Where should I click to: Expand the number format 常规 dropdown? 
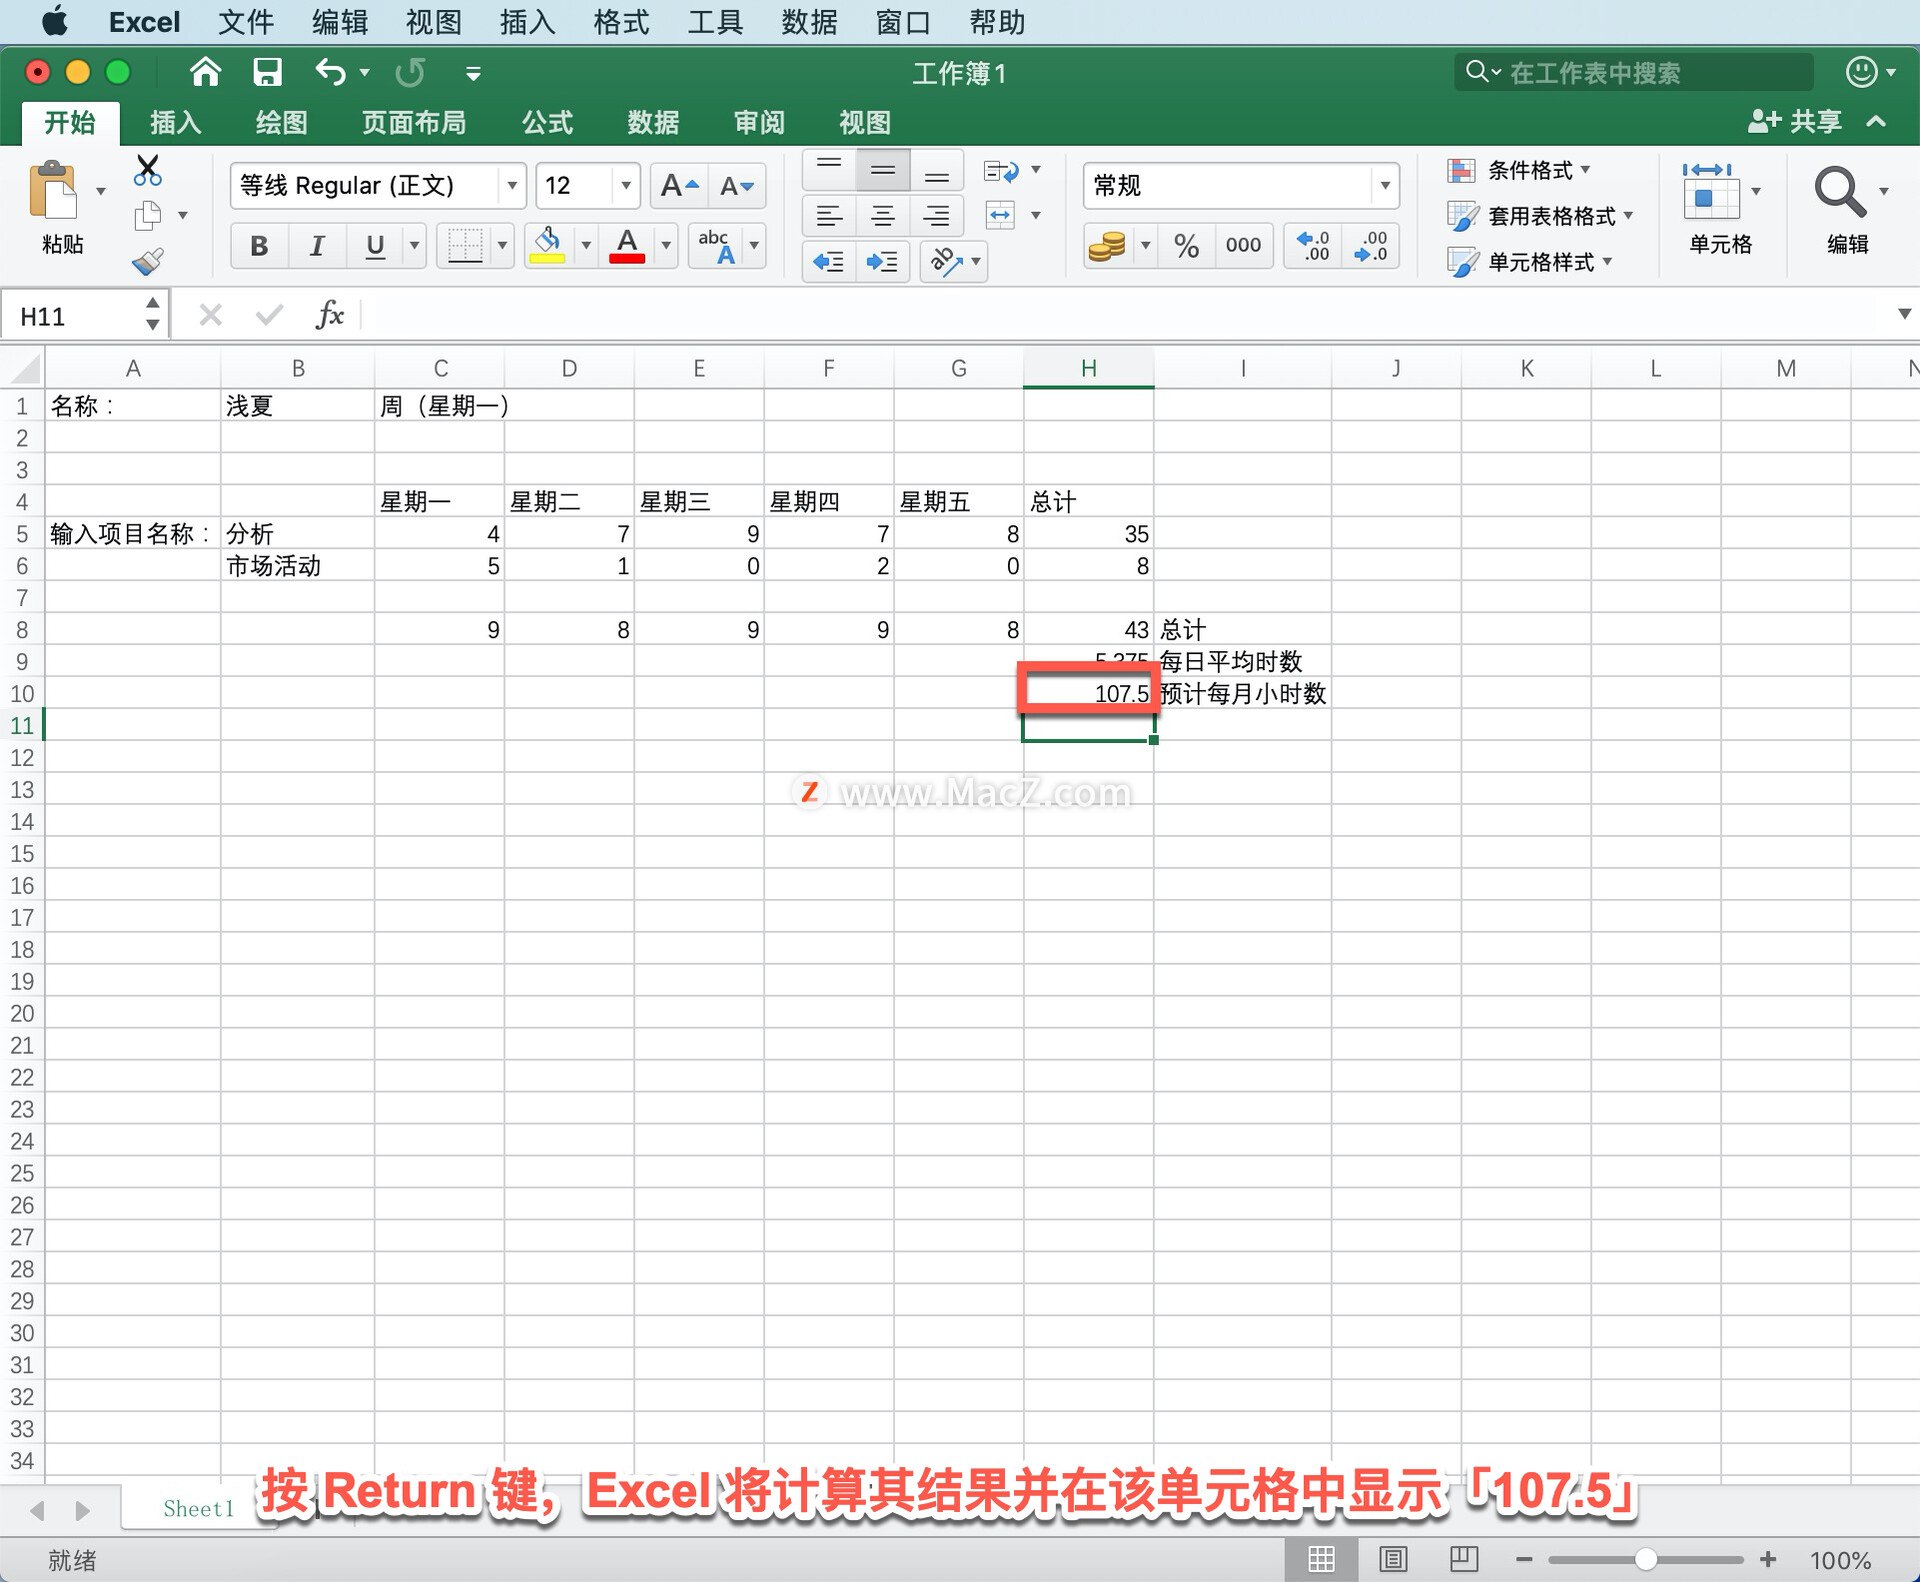coord(1385,186)
